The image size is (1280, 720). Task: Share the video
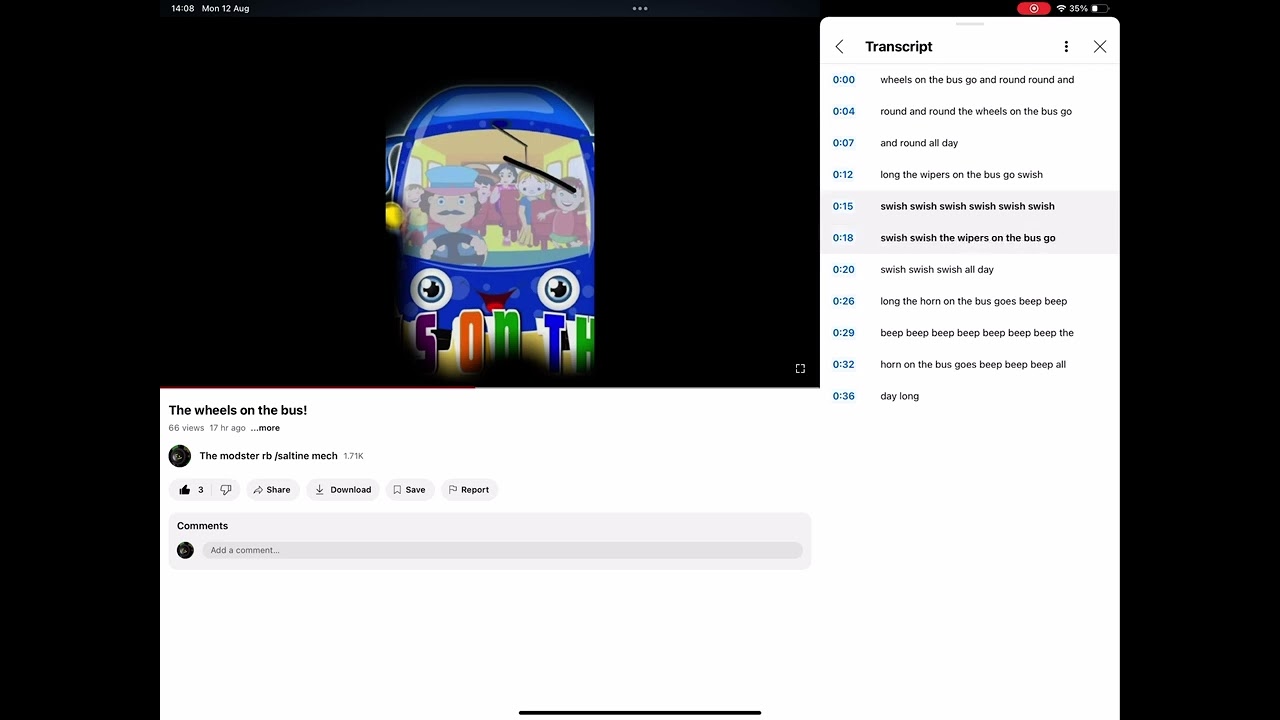click(x=272, y=490)
